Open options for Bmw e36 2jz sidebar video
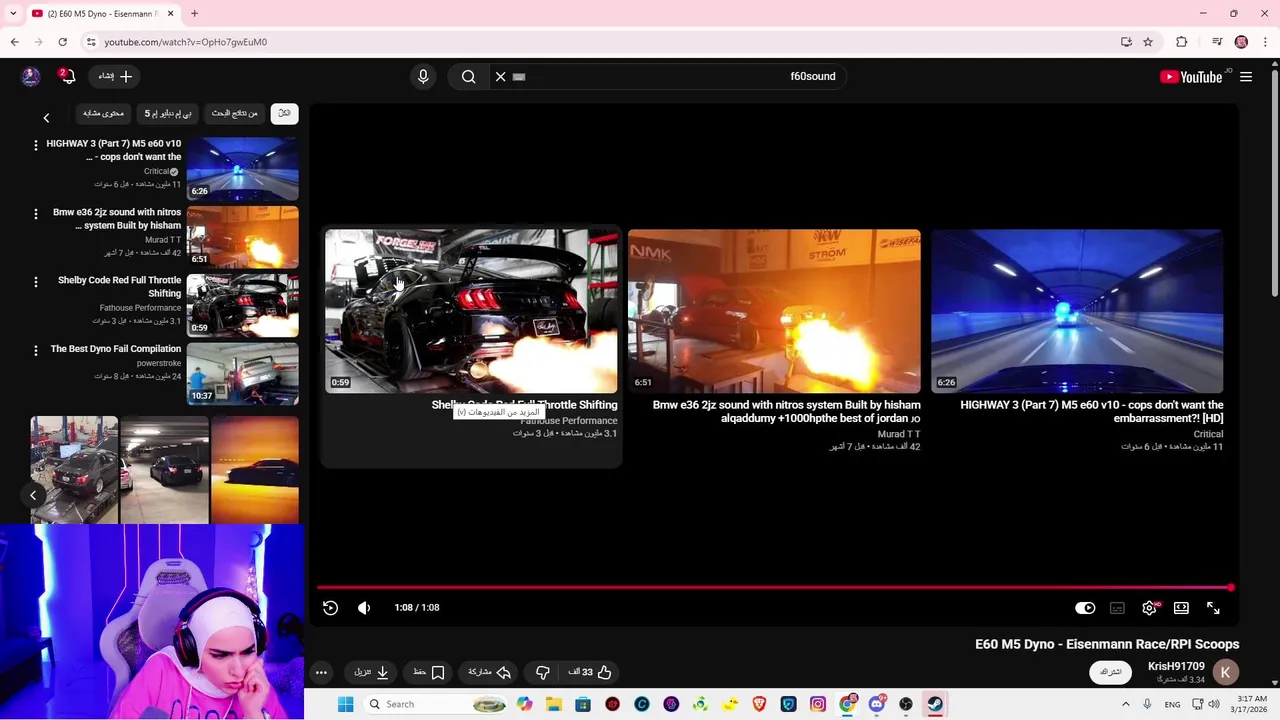Screen dimensions: 1280x720 tap(36, 214)
